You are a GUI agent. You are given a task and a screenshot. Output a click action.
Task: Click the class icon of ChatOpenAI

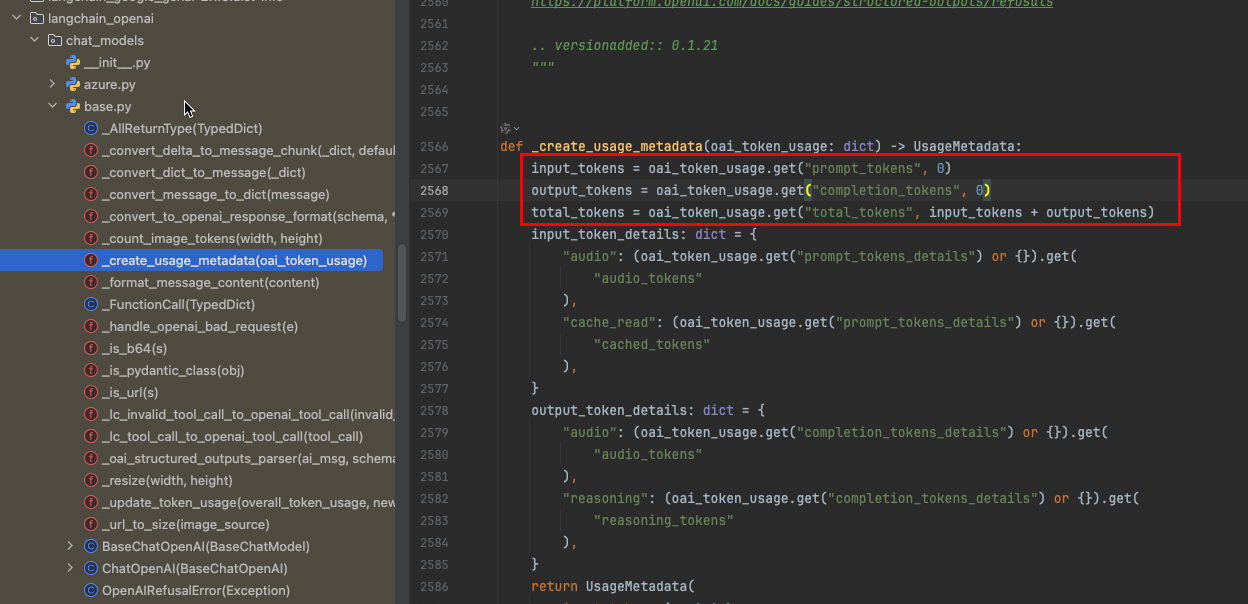point(91,568)
